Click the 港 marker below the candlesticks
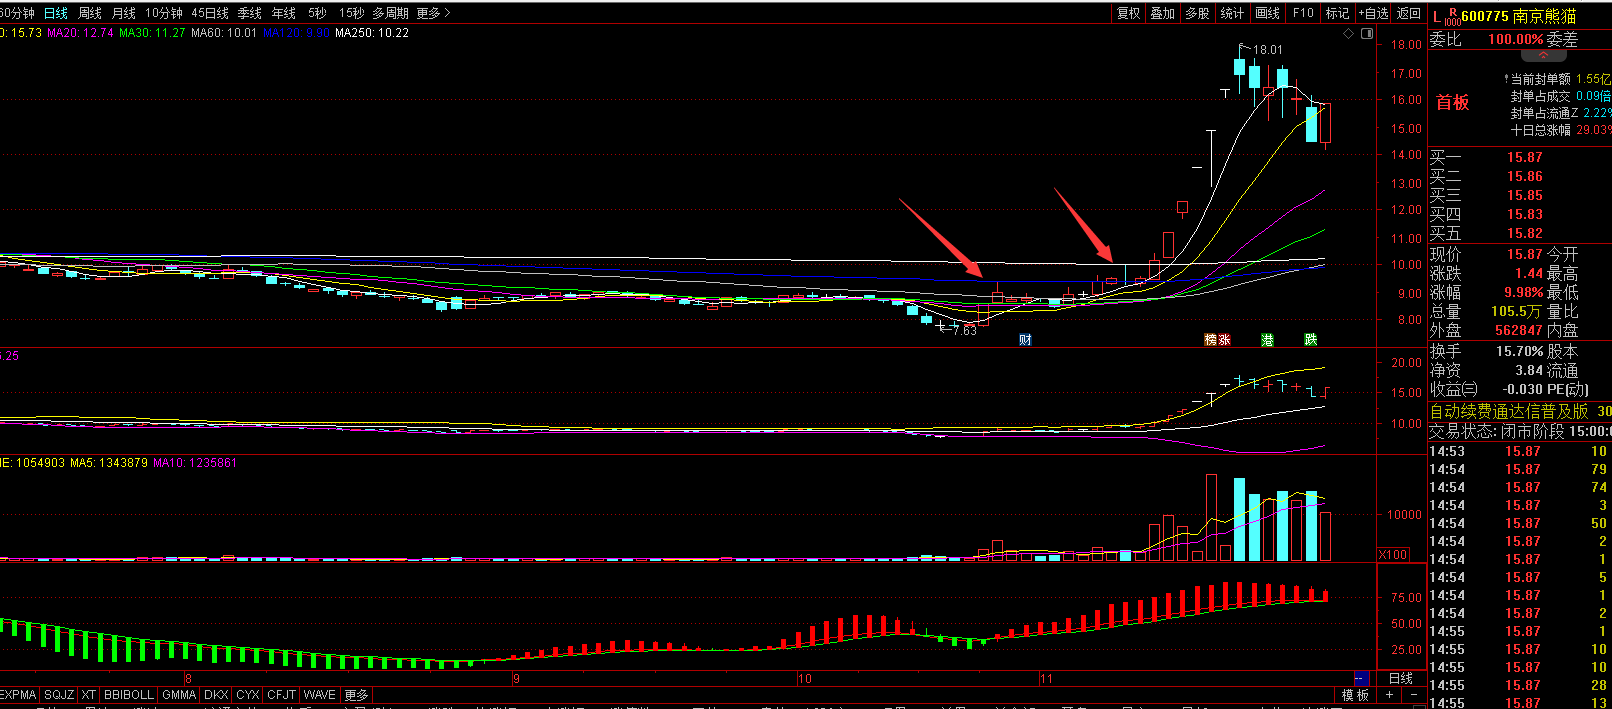Image resolution: width=1612 pixels, height=709 pixels. pyautogui.click(x=1267, y=340)
